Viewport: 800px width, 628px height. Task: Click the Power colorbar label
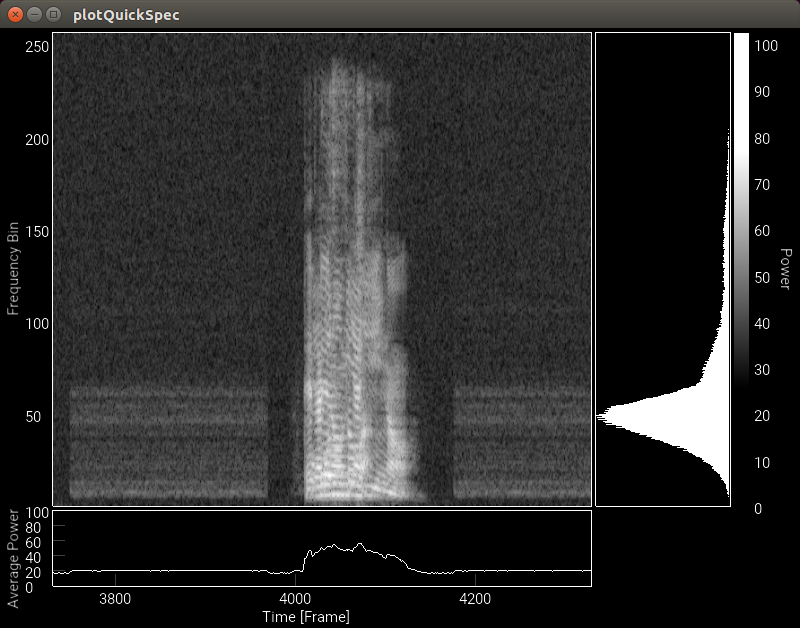pos(785,269)
